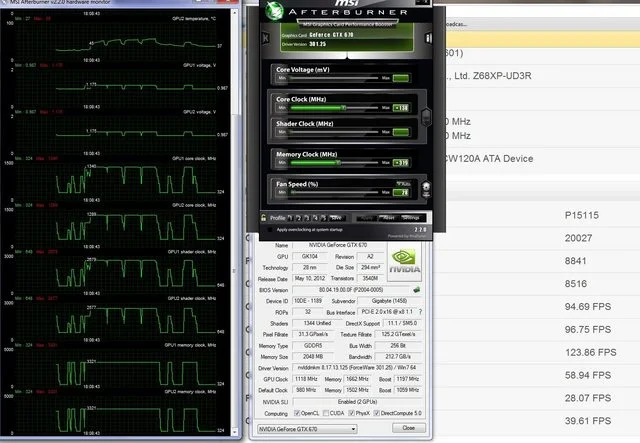Click the Kombustor K button
This screenshot has height=443, width=640.
click(266, 38)
